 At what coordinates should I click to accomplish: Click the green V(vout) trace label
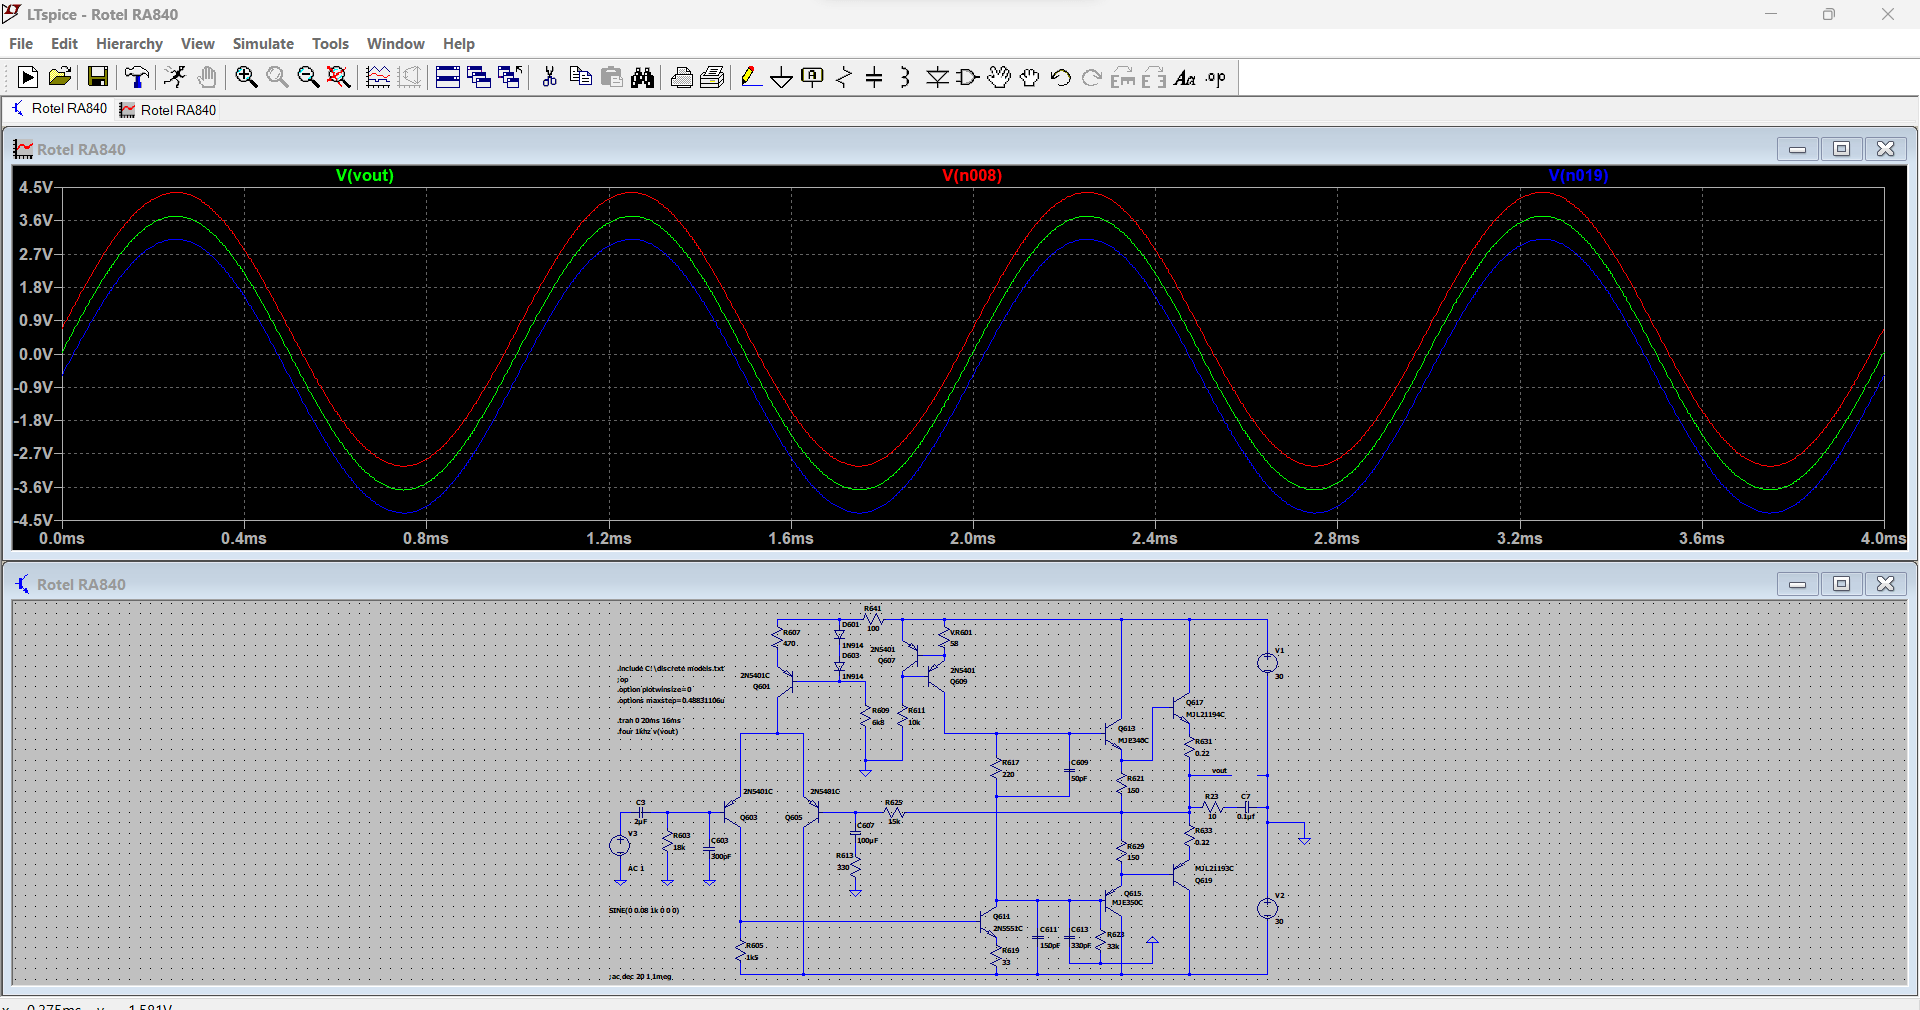[365, 176]
